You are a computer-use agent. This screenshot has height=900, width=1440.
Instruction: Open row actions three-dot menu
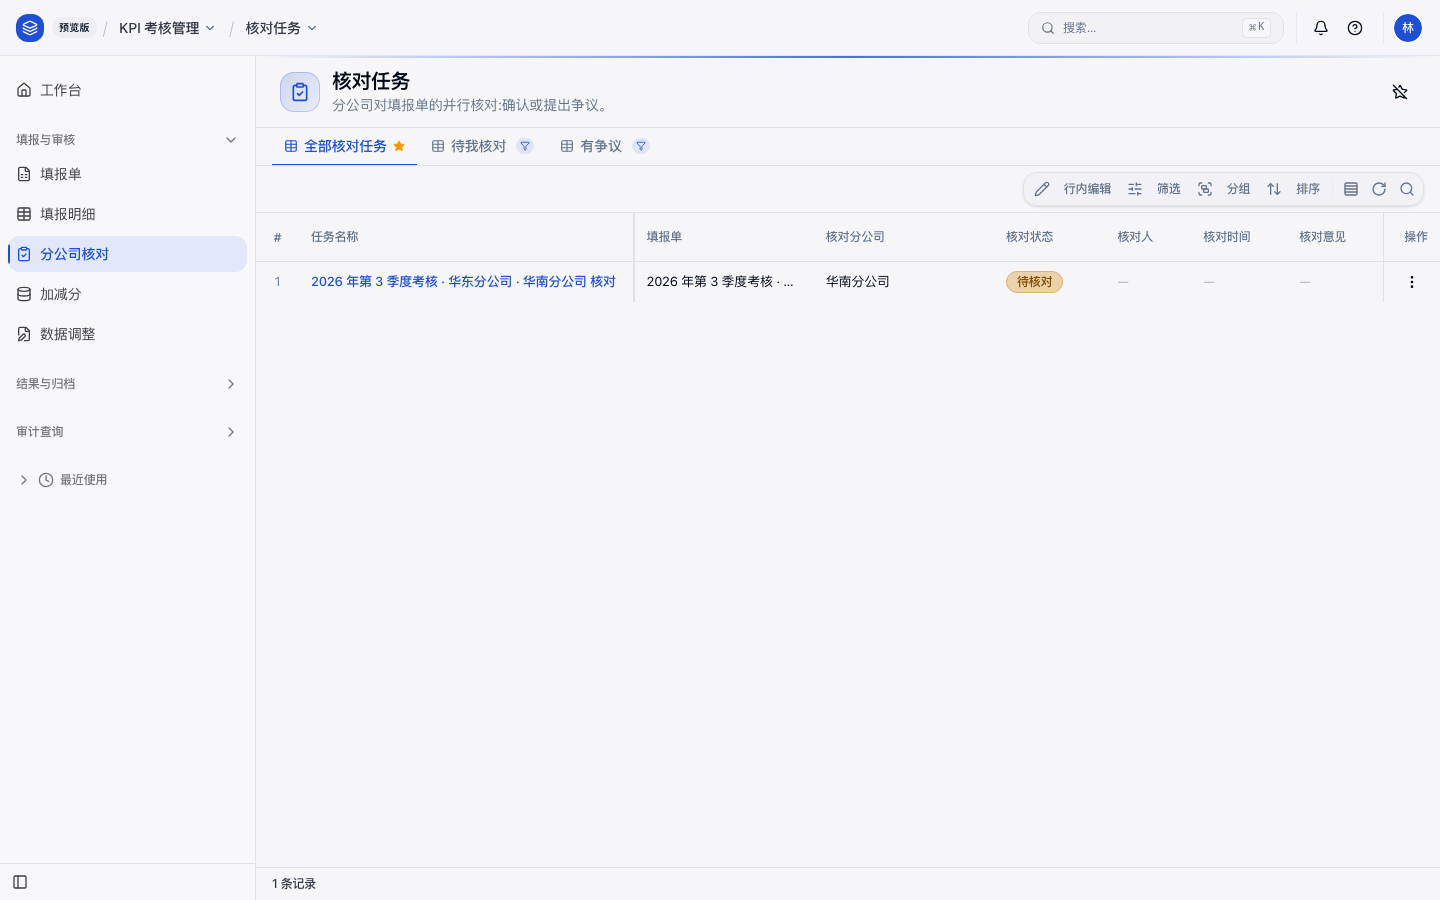point(1412,282)
